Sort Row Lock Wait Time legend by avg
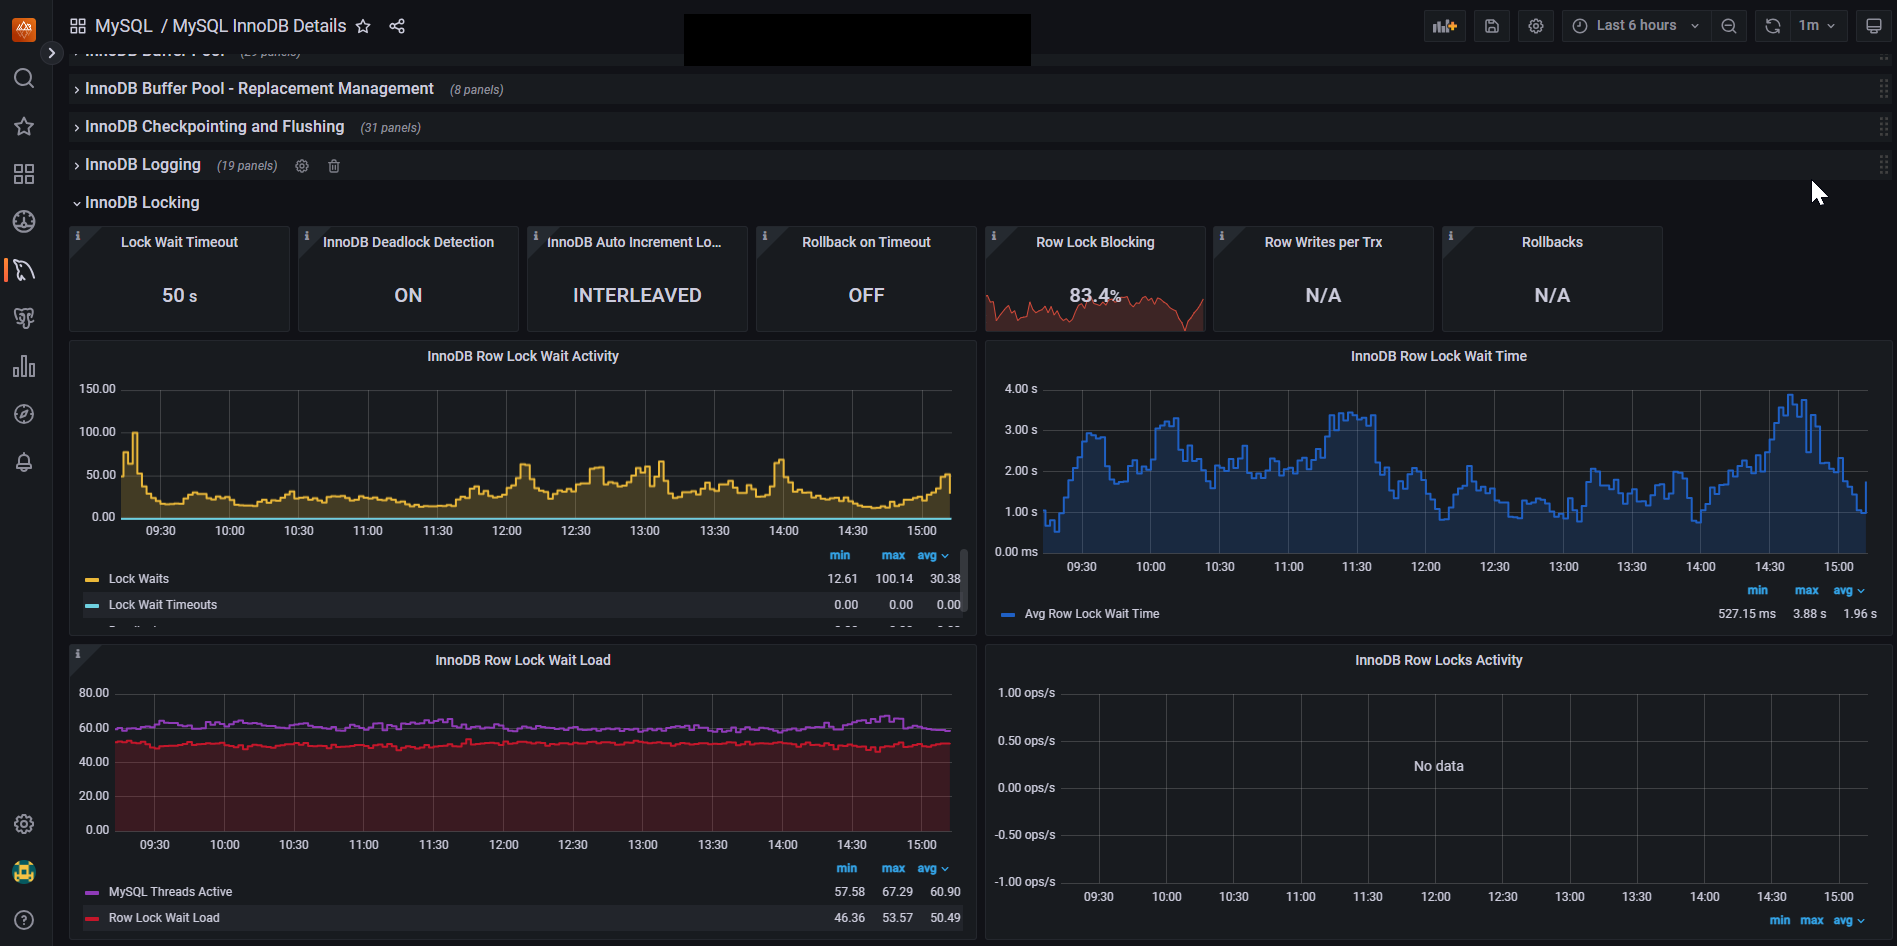 pos(1848,591)
